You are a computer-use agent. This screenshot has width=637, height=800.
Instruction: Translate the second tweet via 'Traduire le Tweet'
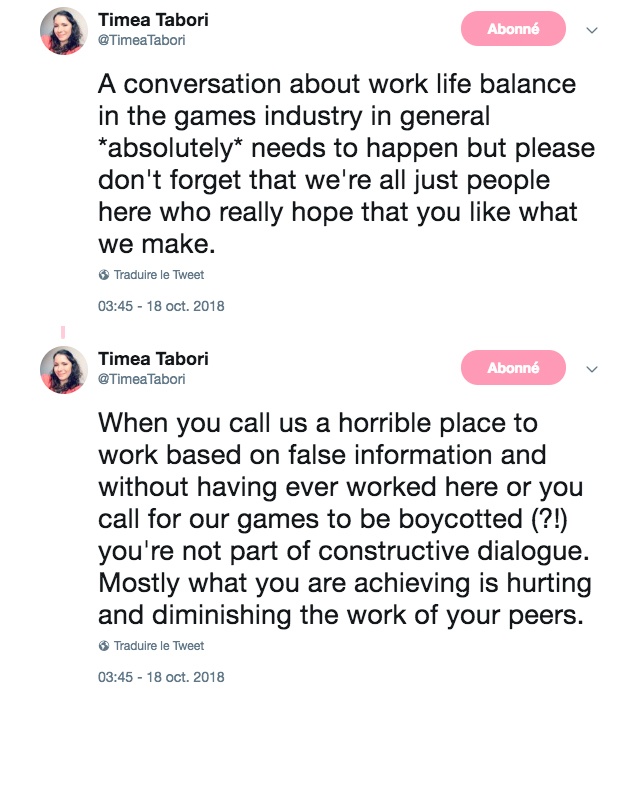[159, 646]
